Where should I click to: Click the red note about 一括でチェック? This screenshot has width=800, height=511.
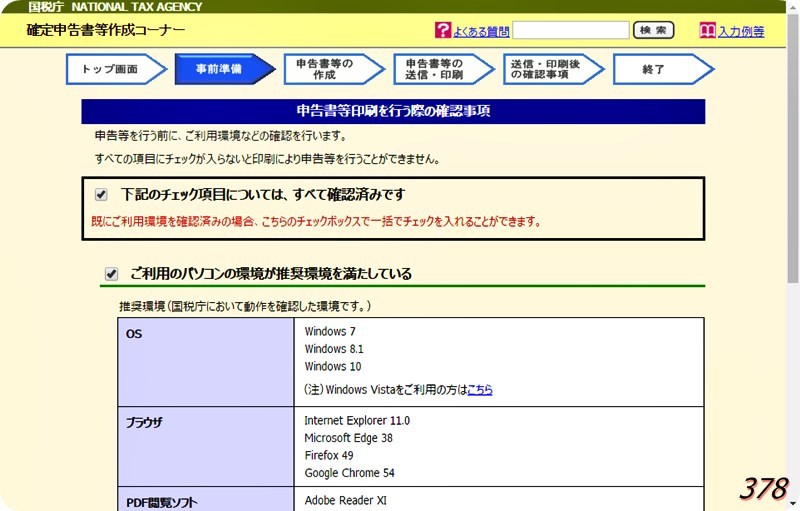(x=316, y=222)
